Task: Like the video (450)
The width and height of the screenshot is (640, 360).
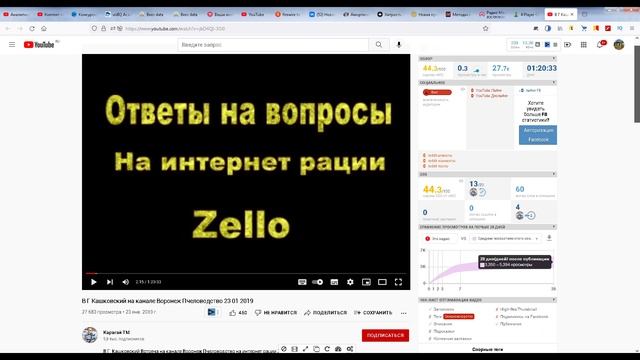Action: coord(238,313)
